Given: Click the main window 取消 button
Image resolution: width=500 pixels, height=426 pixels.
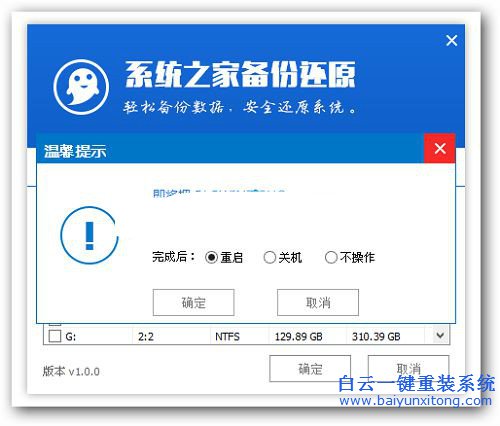Looking at the screenshot, I should pos(408,368).
